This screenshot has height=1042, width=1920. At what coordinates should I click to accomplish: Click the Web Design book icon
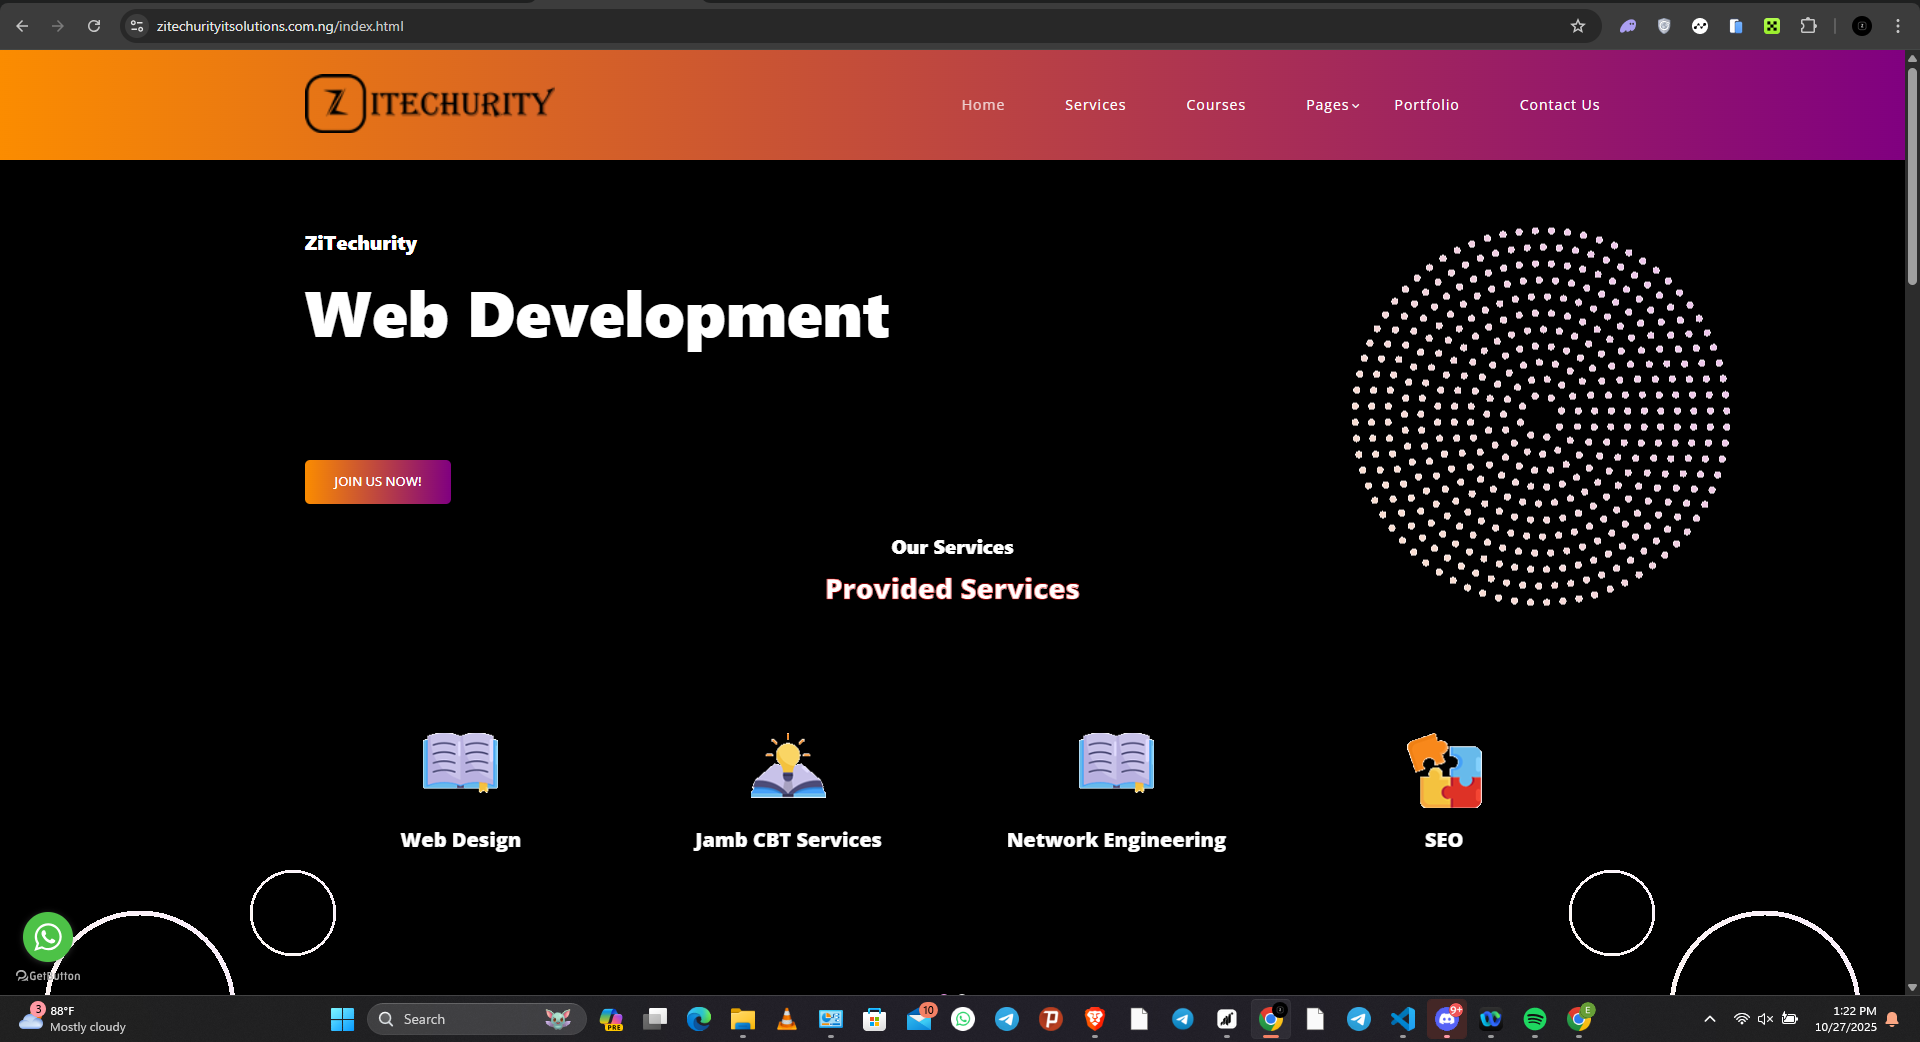pyautogui.click(x=460, y=763)
